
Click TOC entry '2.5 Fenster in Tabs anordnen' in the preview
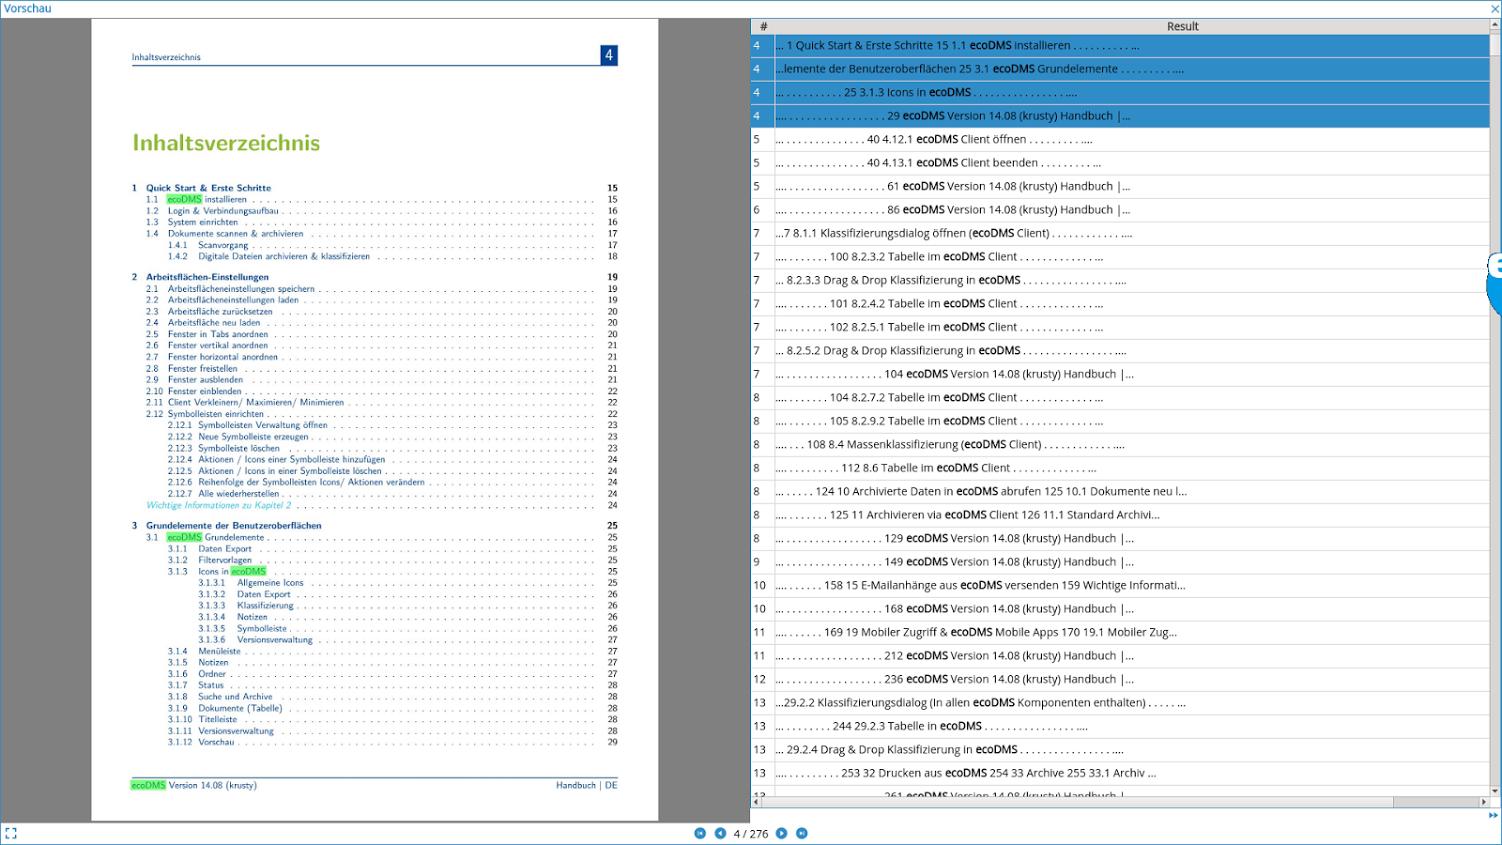pos(207,334)
